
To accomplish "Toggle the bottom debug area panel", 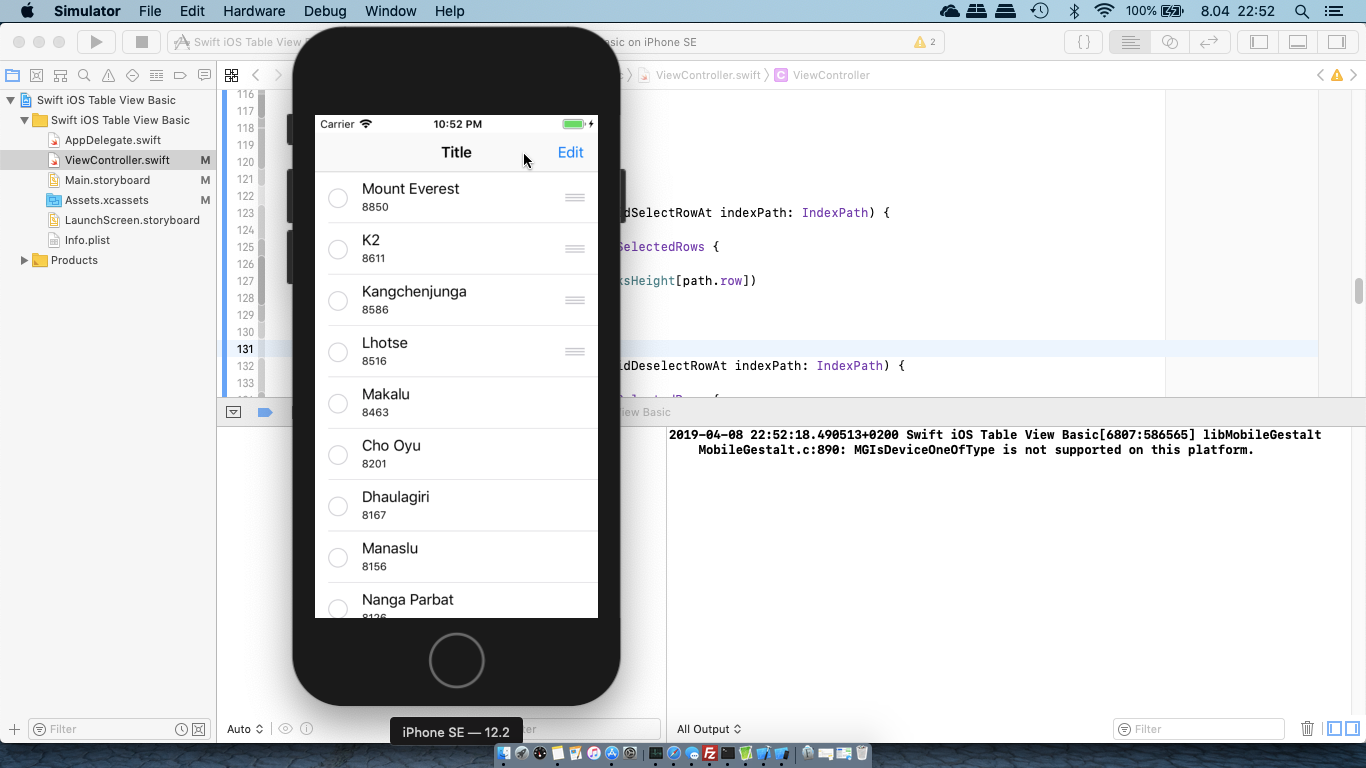I will click(x=1298, y=42).
